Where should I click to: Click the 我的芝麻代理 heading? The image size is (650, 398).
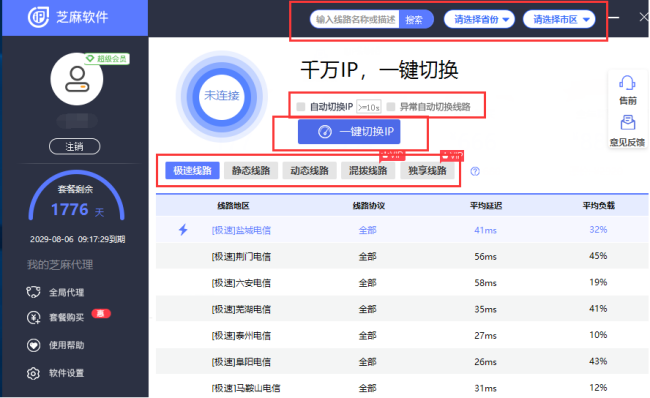point(60,265)
